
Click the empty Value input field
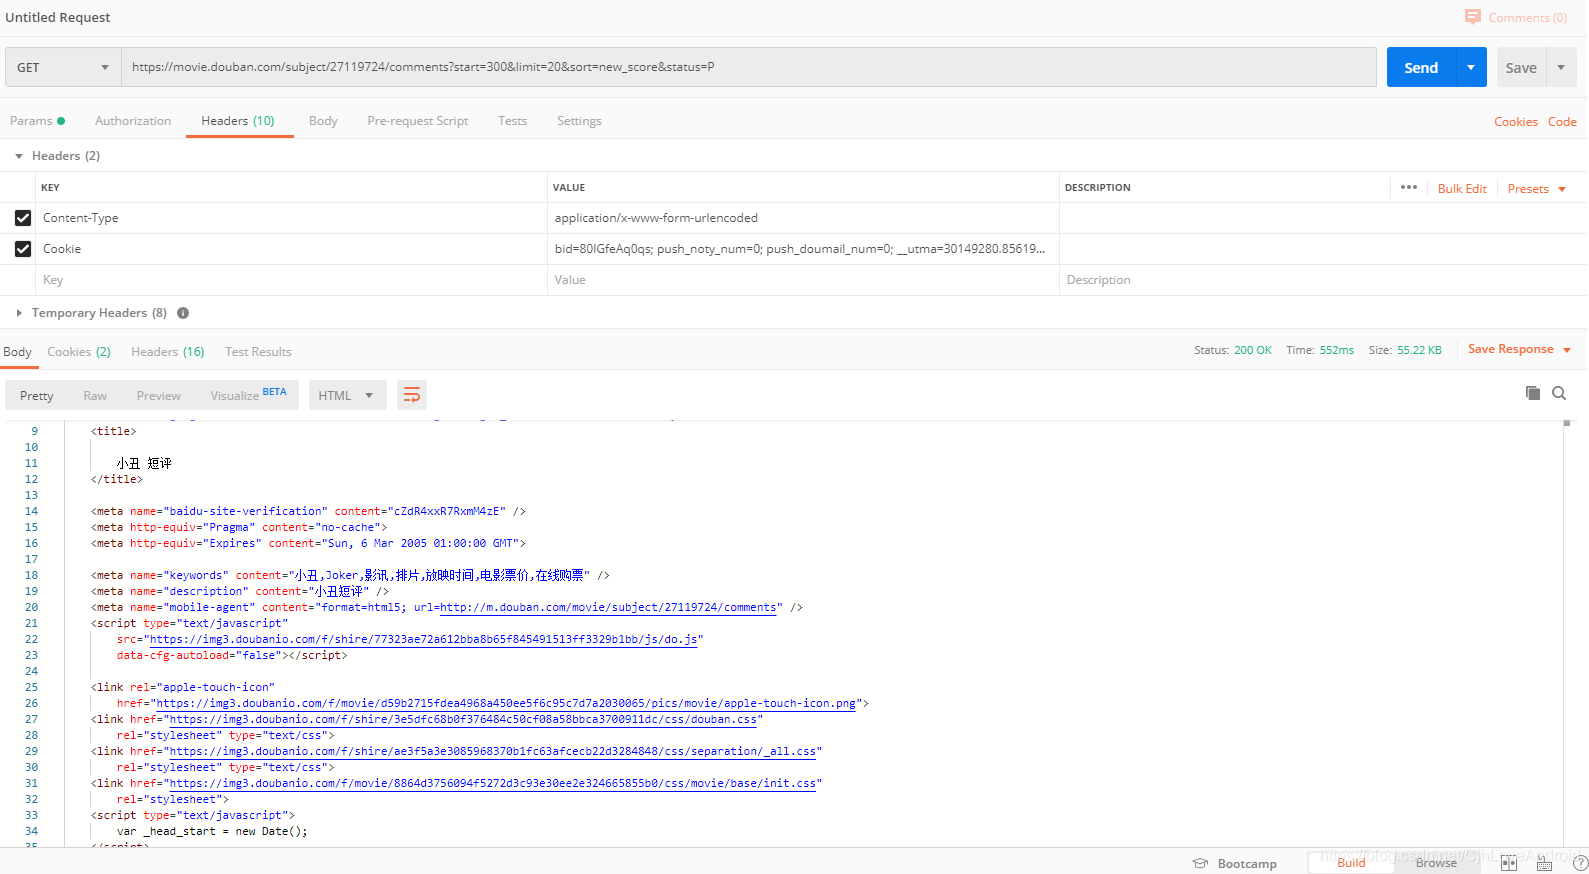[804, 280]
